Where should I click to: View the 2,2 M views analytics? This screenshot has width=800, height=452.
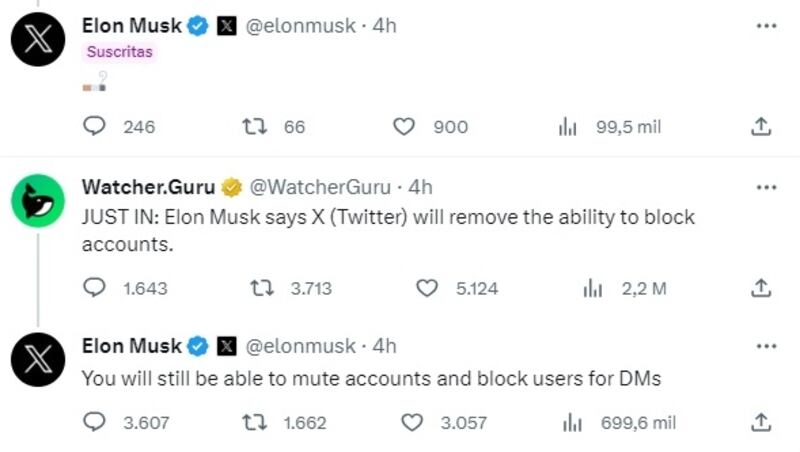tap(592, 289)
